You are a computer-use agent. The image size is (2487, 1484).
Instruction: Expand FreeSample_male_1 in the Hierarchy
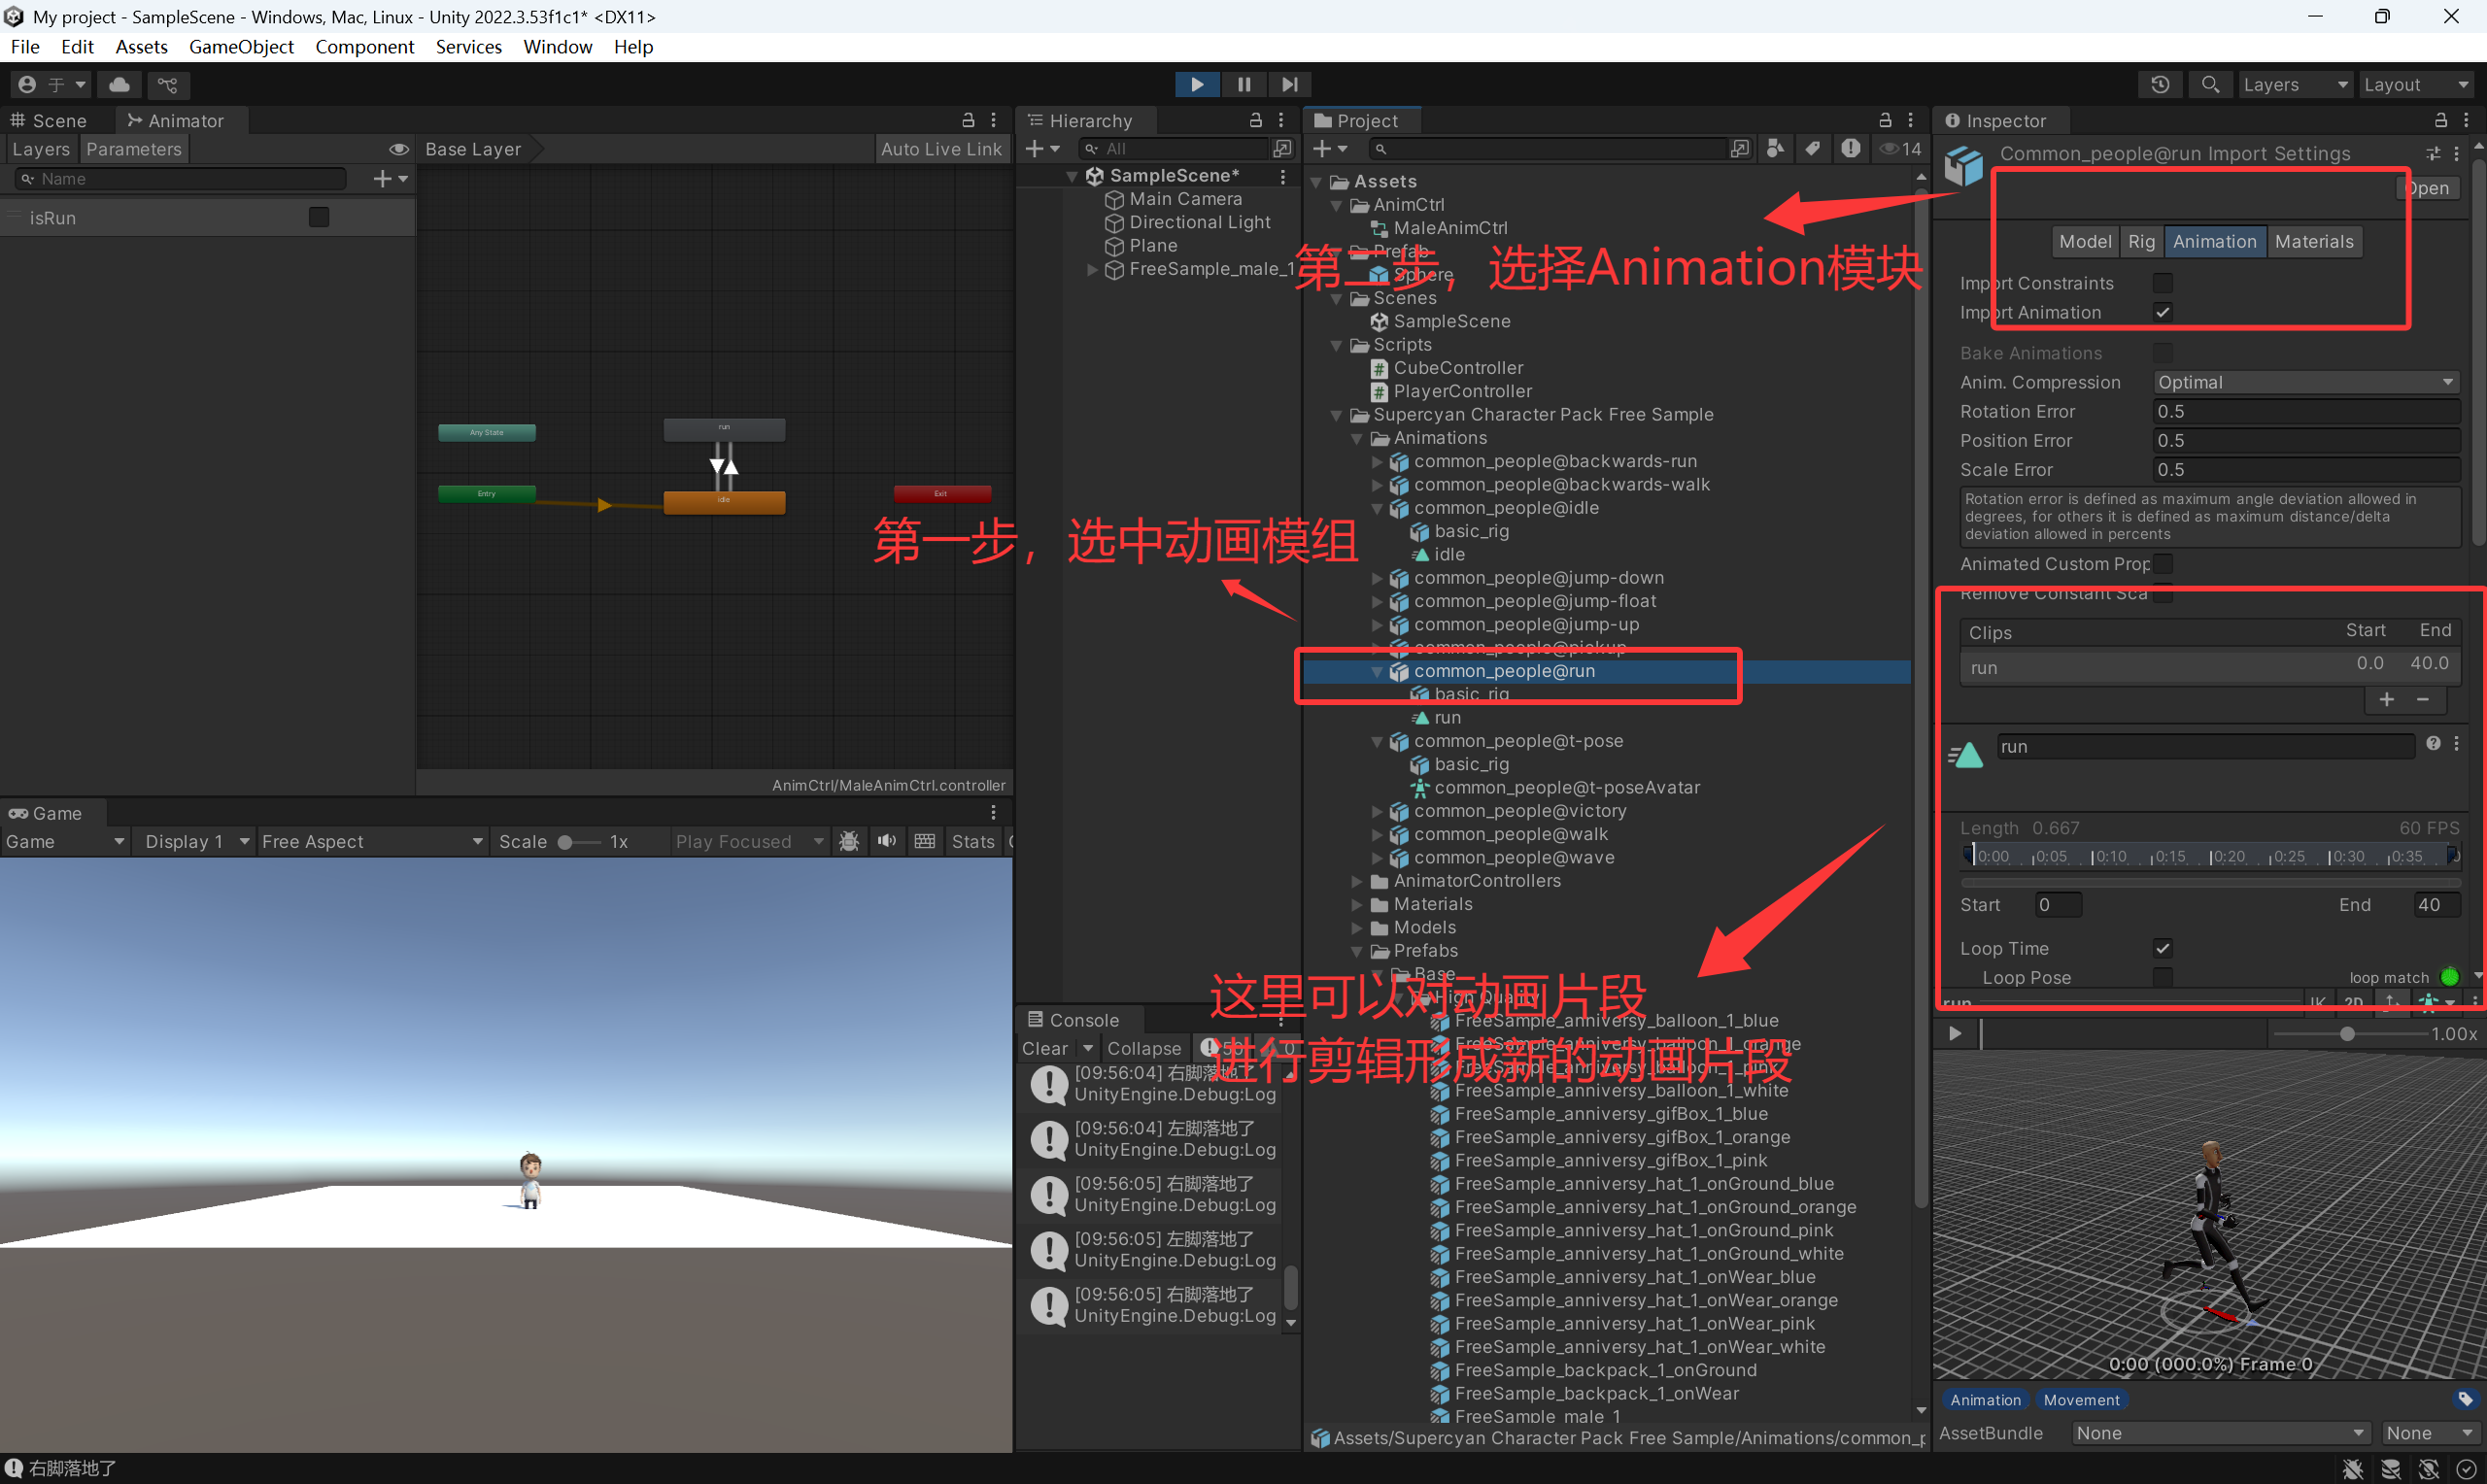click(x=1092, y=269)
